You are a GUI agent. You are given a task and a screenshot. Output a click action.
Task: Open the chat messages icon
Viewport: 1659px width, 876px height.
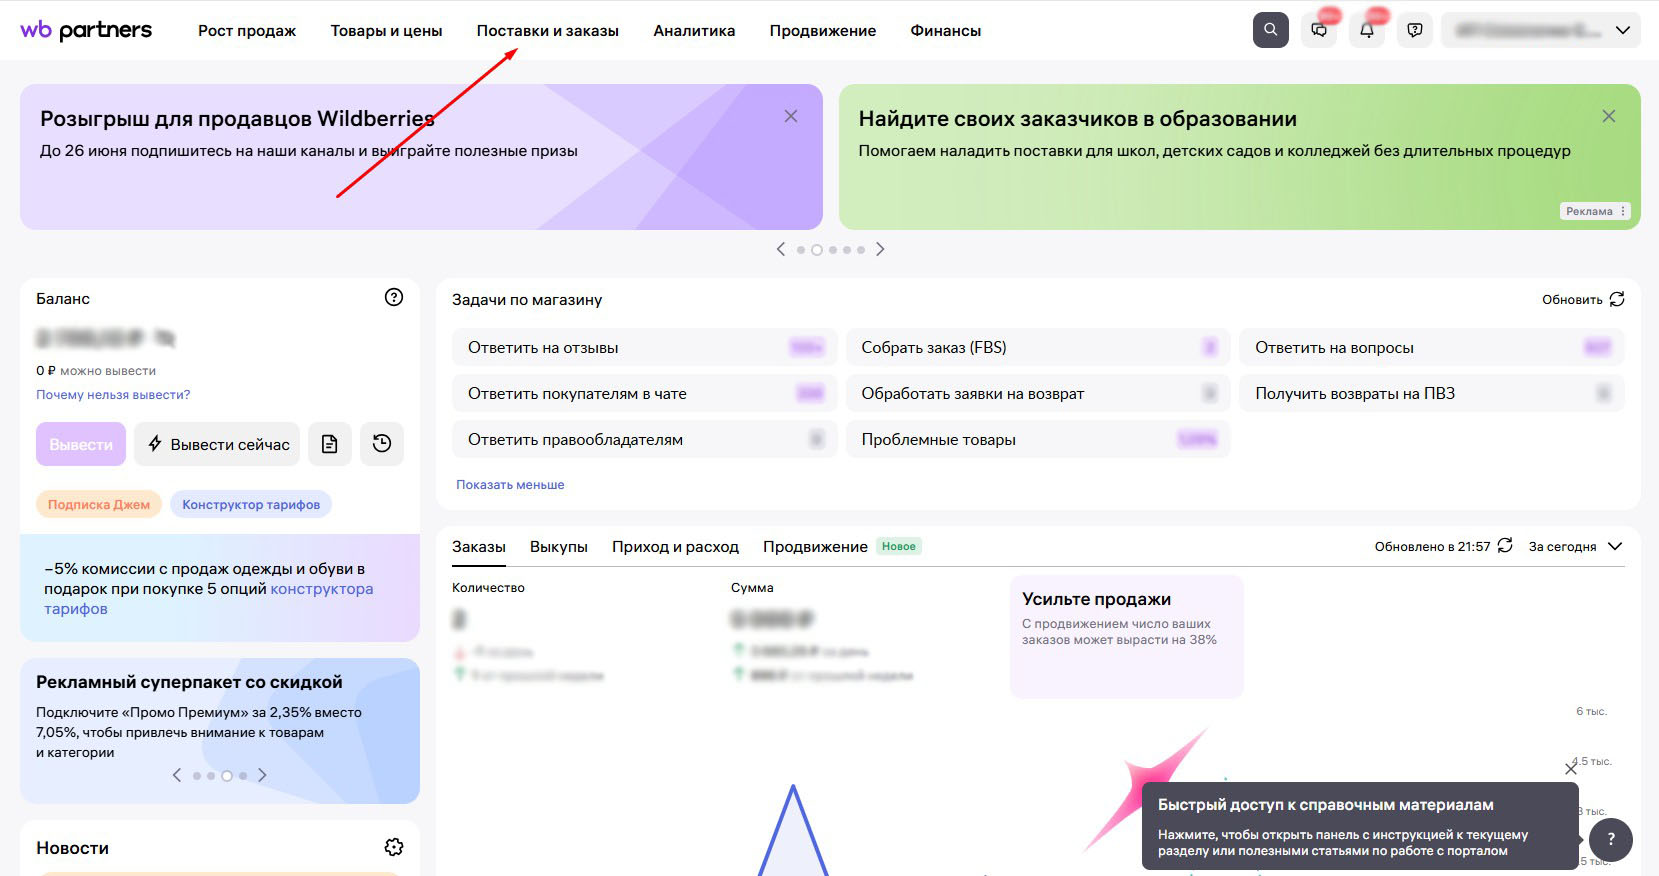click(x=1319, y=30)
